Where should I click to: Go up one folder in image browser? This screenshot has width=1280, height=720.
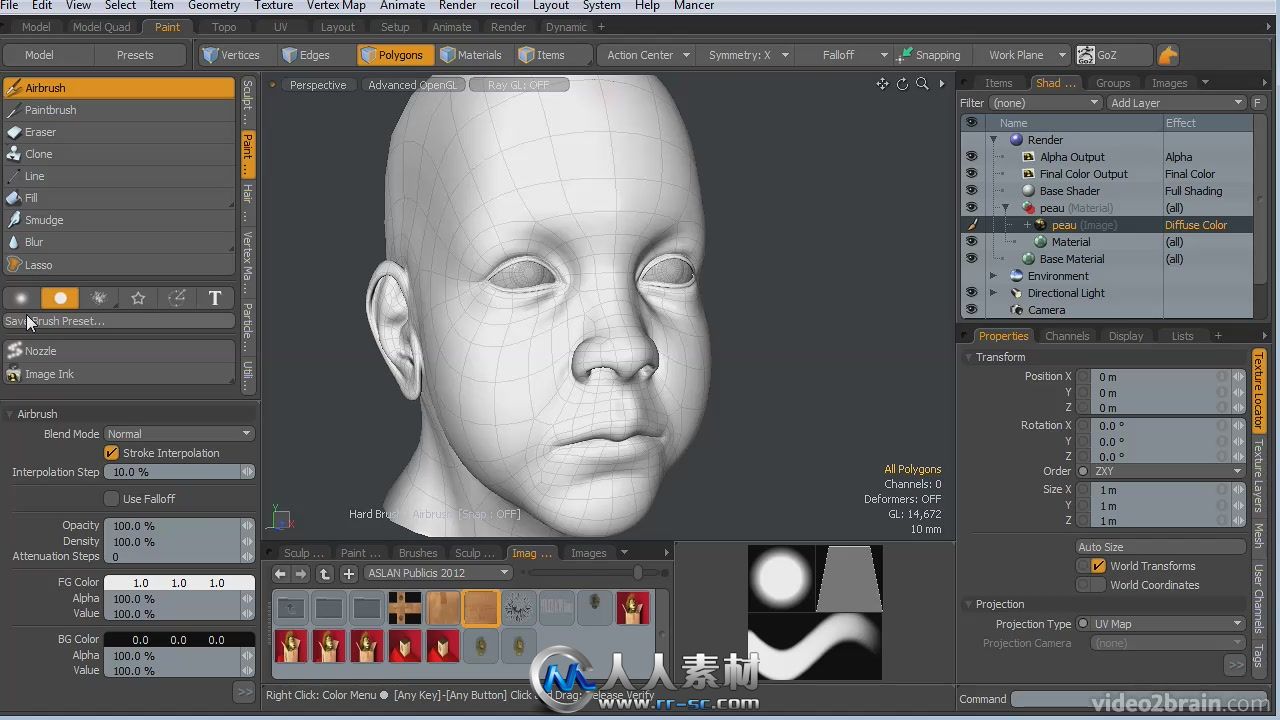324,574
